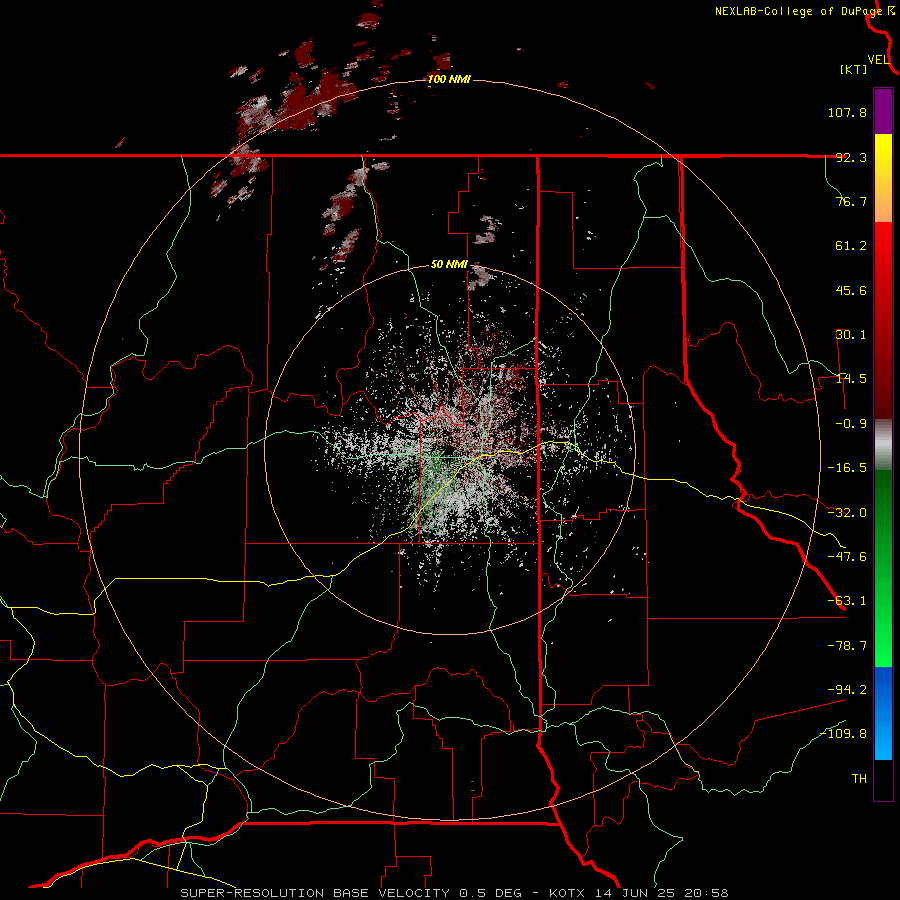The height and width of the screenshot is (900, 900).
Task: Select the 45.6 legend value
Action: point(851,290)
